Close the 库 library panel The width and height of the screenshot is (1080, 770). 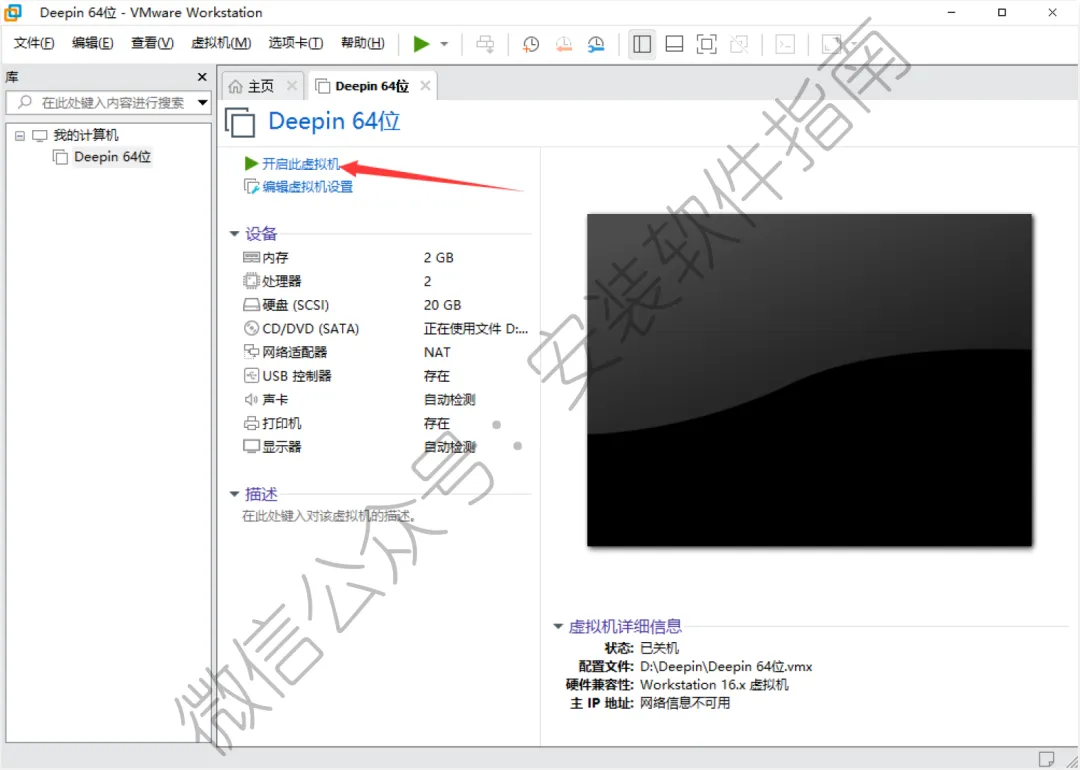202,77
